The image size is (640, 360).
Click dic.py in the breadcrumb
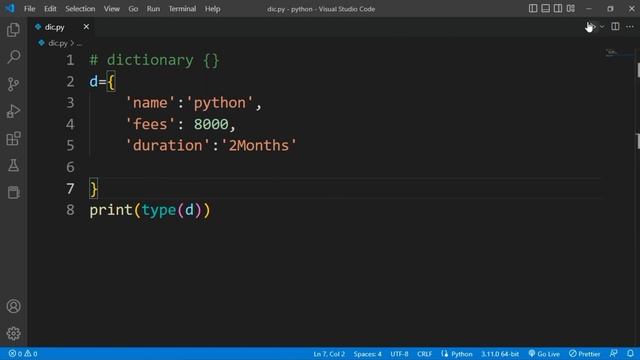coord(58,43)
